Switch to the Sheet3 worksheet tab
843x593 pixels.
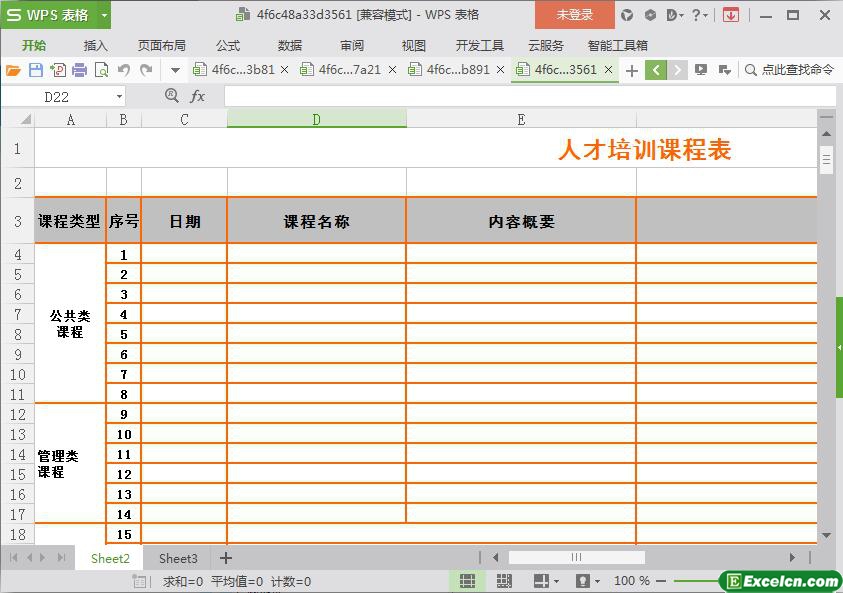click(x=178, y=558)
